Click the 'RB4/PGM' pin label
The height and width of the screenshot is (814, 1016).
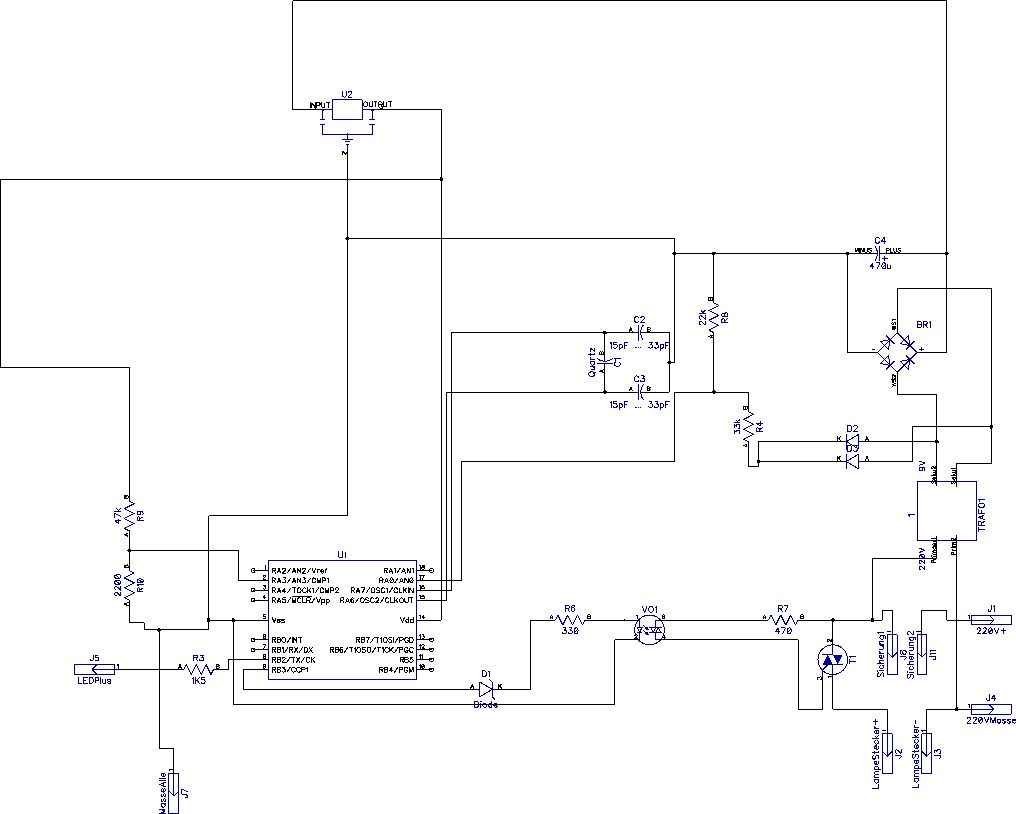[397, 669]
